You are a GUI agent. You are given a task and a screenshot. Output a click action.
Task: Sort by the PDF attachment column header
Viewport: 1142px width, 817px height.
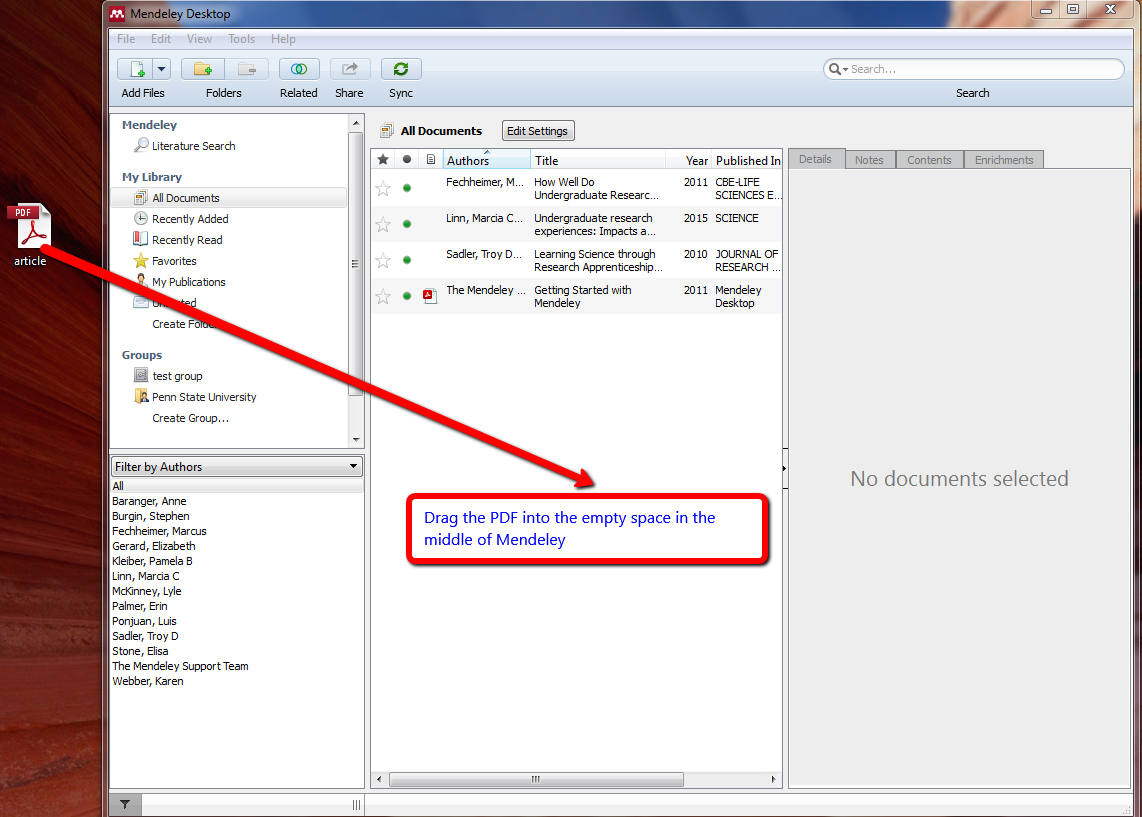click(431, 159)
